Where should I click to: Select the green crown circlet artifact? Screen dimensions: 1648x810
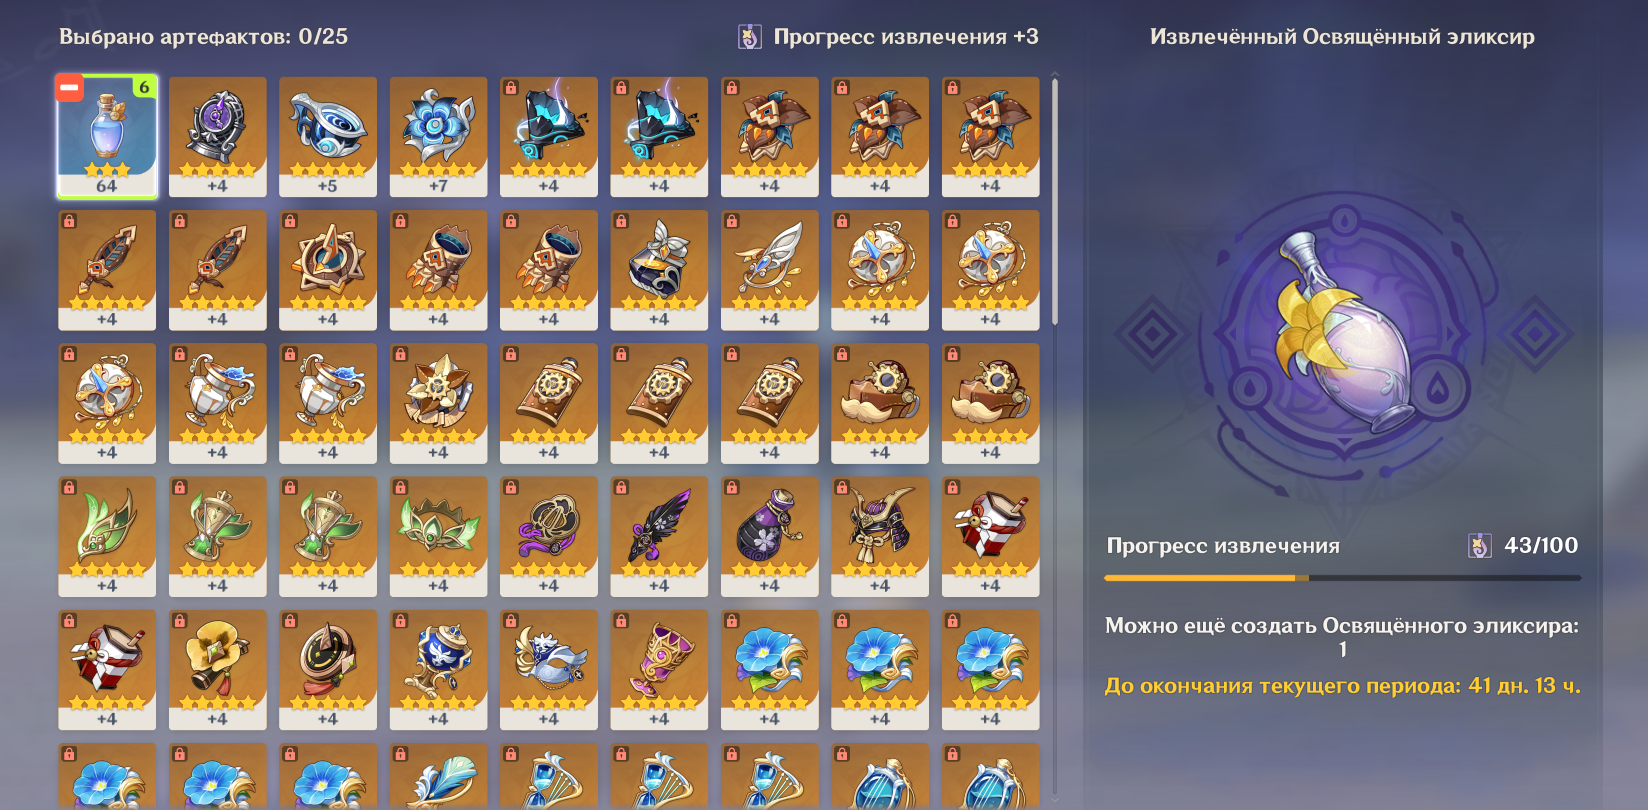tap(438, 537)
